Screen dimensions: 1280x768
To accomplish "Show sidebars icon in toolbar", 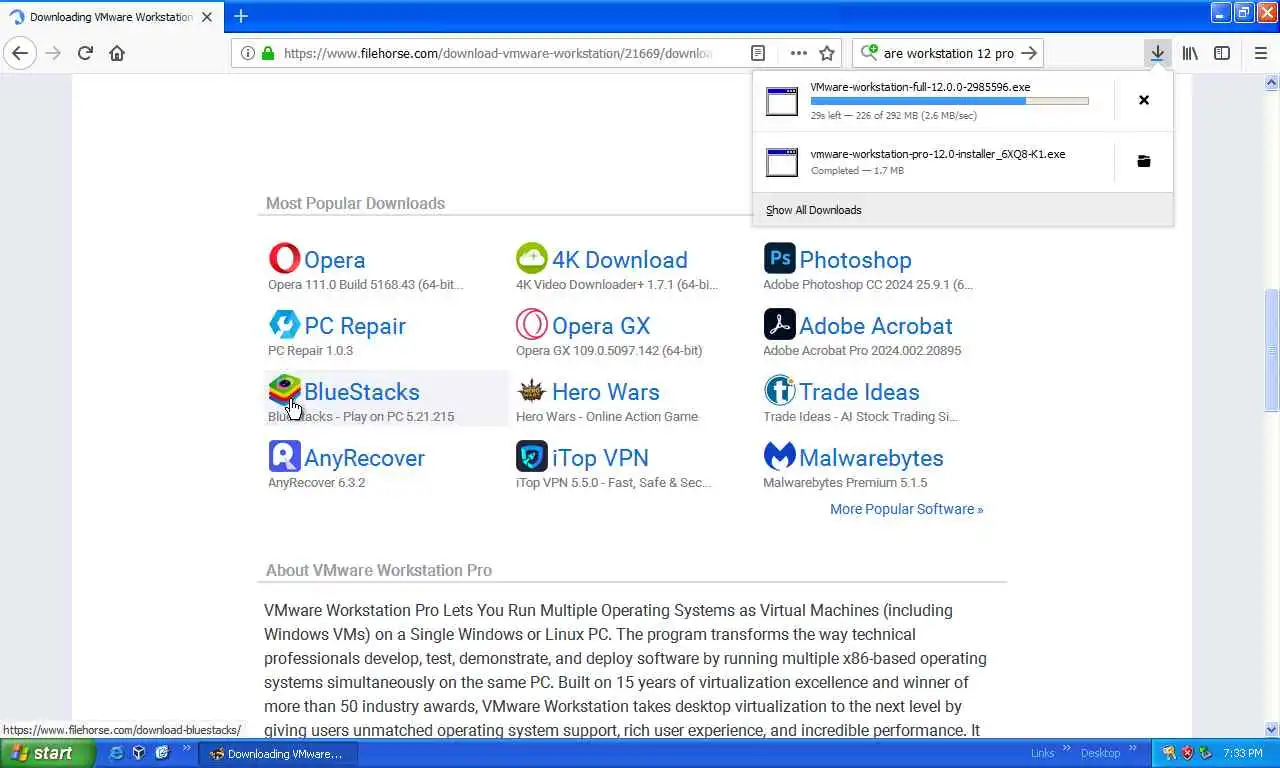I will click(x=1222, y=53).
